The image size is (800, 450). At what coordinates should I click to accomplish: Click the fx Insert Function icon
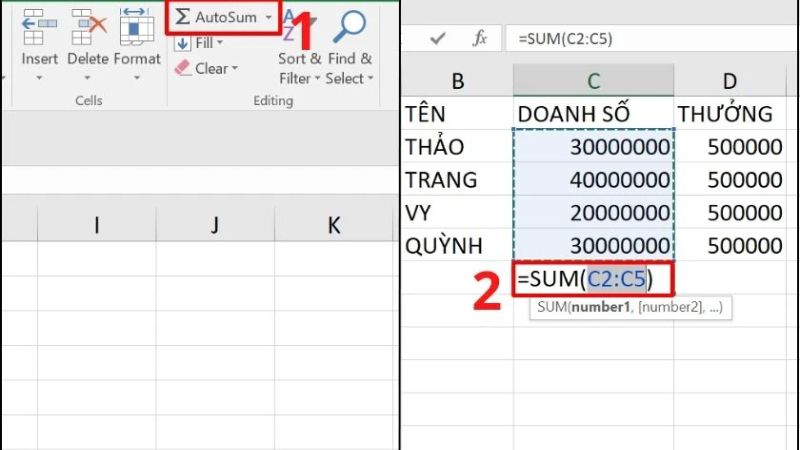(x=480, y=38)
